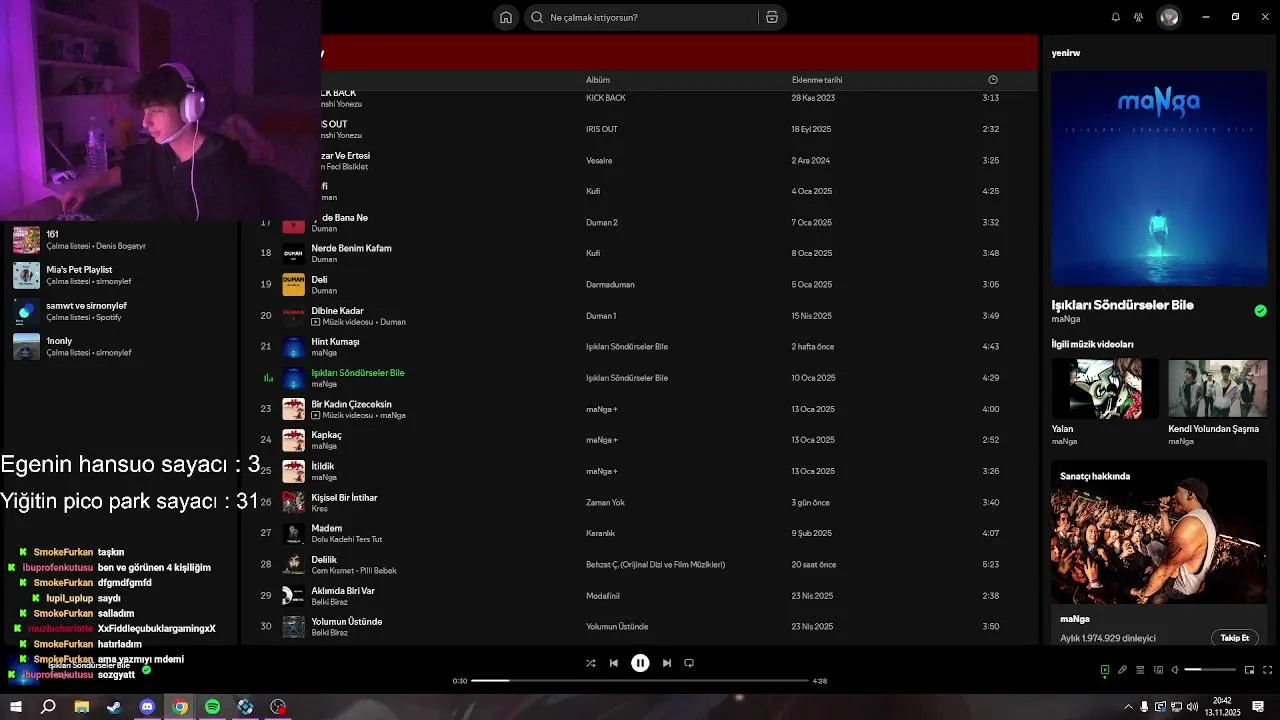Open Windows taskbar search
Image resolution: width=1280 pixels, height=720 pixels.
click(48, 707)
